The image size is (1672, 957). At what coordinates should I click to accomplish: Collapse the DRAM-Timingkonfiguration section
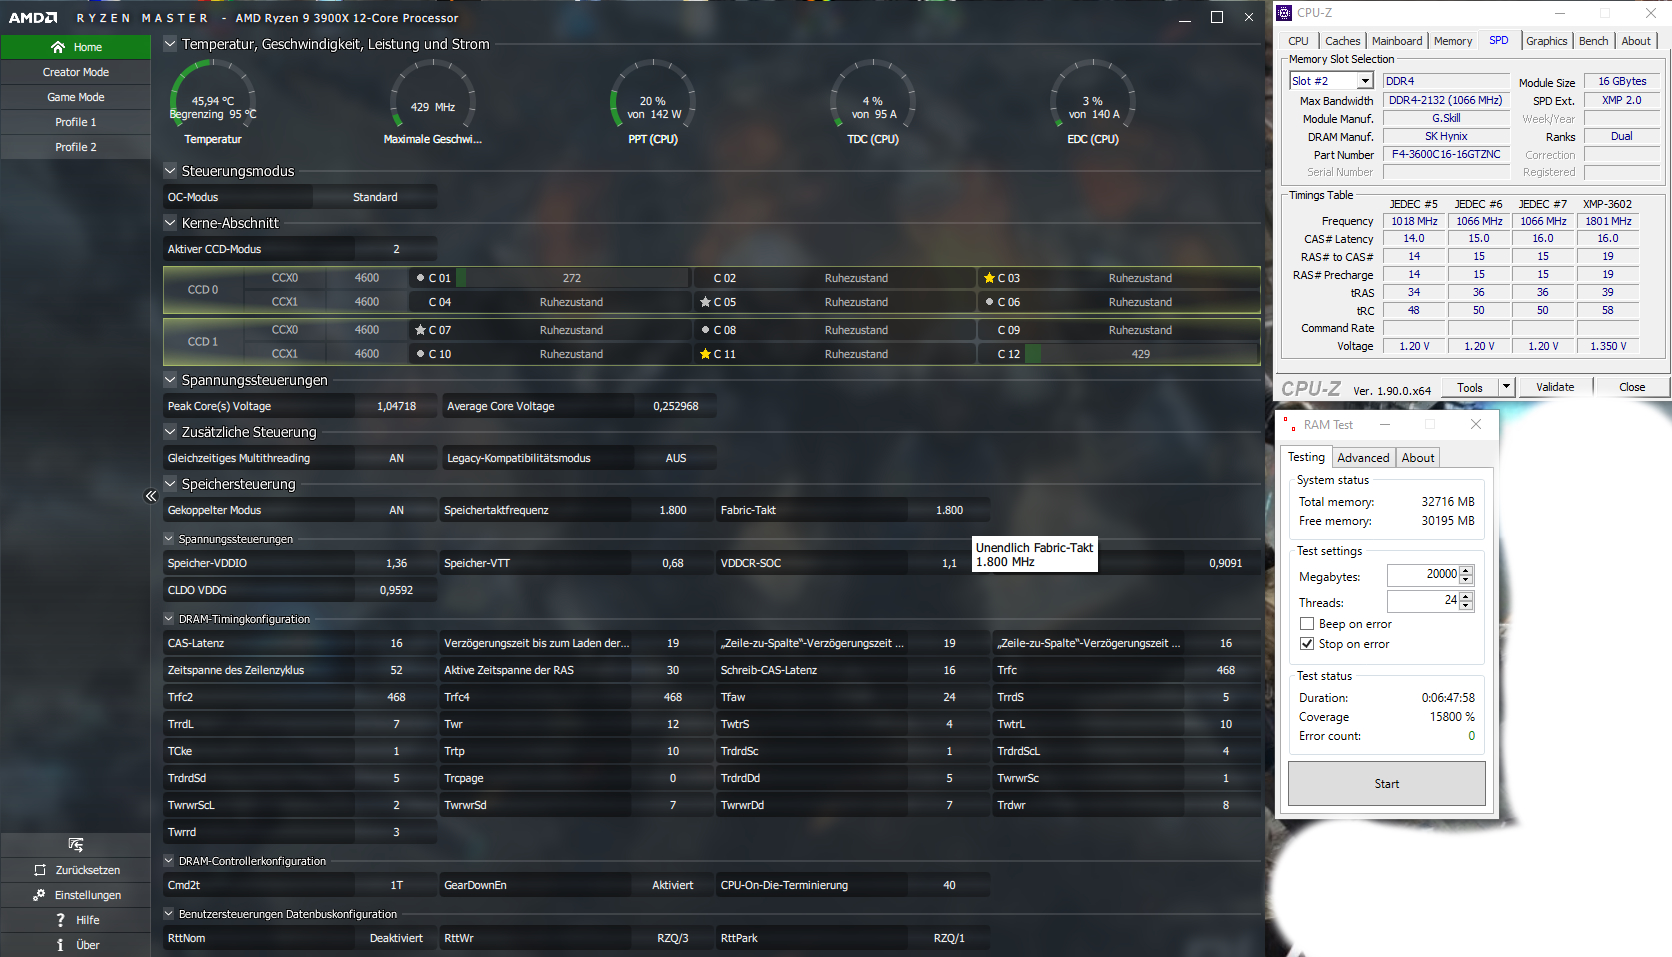point(169,619)
